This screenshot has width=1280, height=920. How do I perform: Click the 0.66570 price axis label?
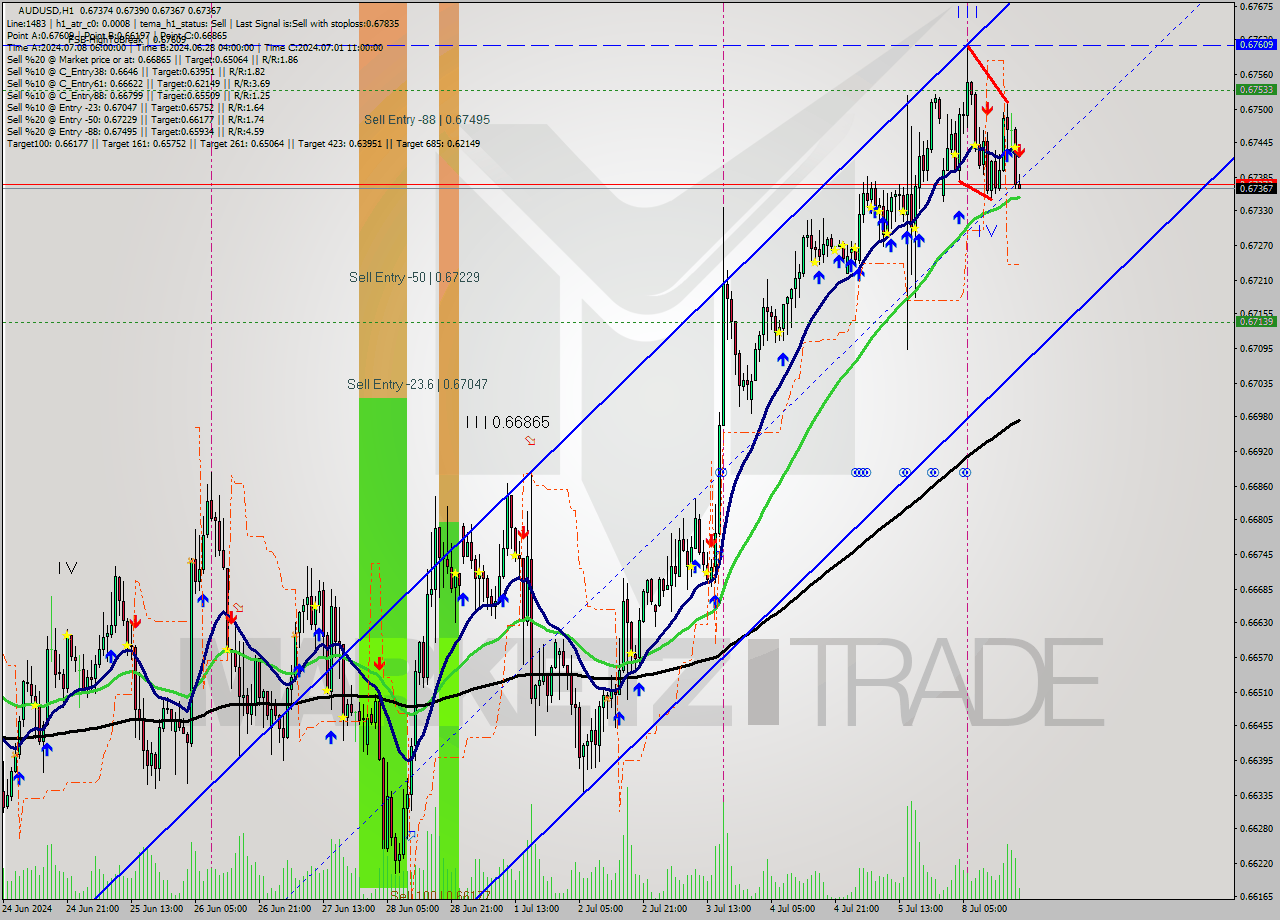pos(1257,657)
